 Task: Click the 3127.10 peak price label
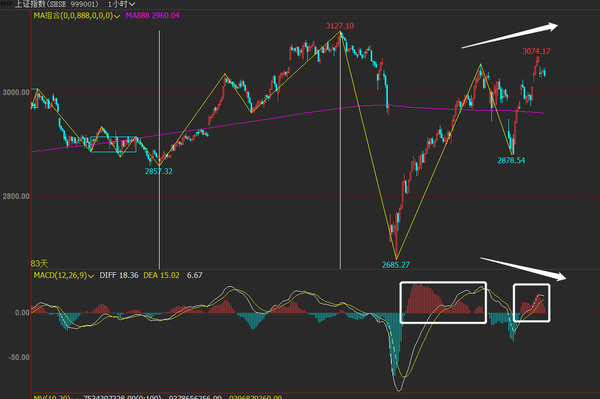[340, 26]
